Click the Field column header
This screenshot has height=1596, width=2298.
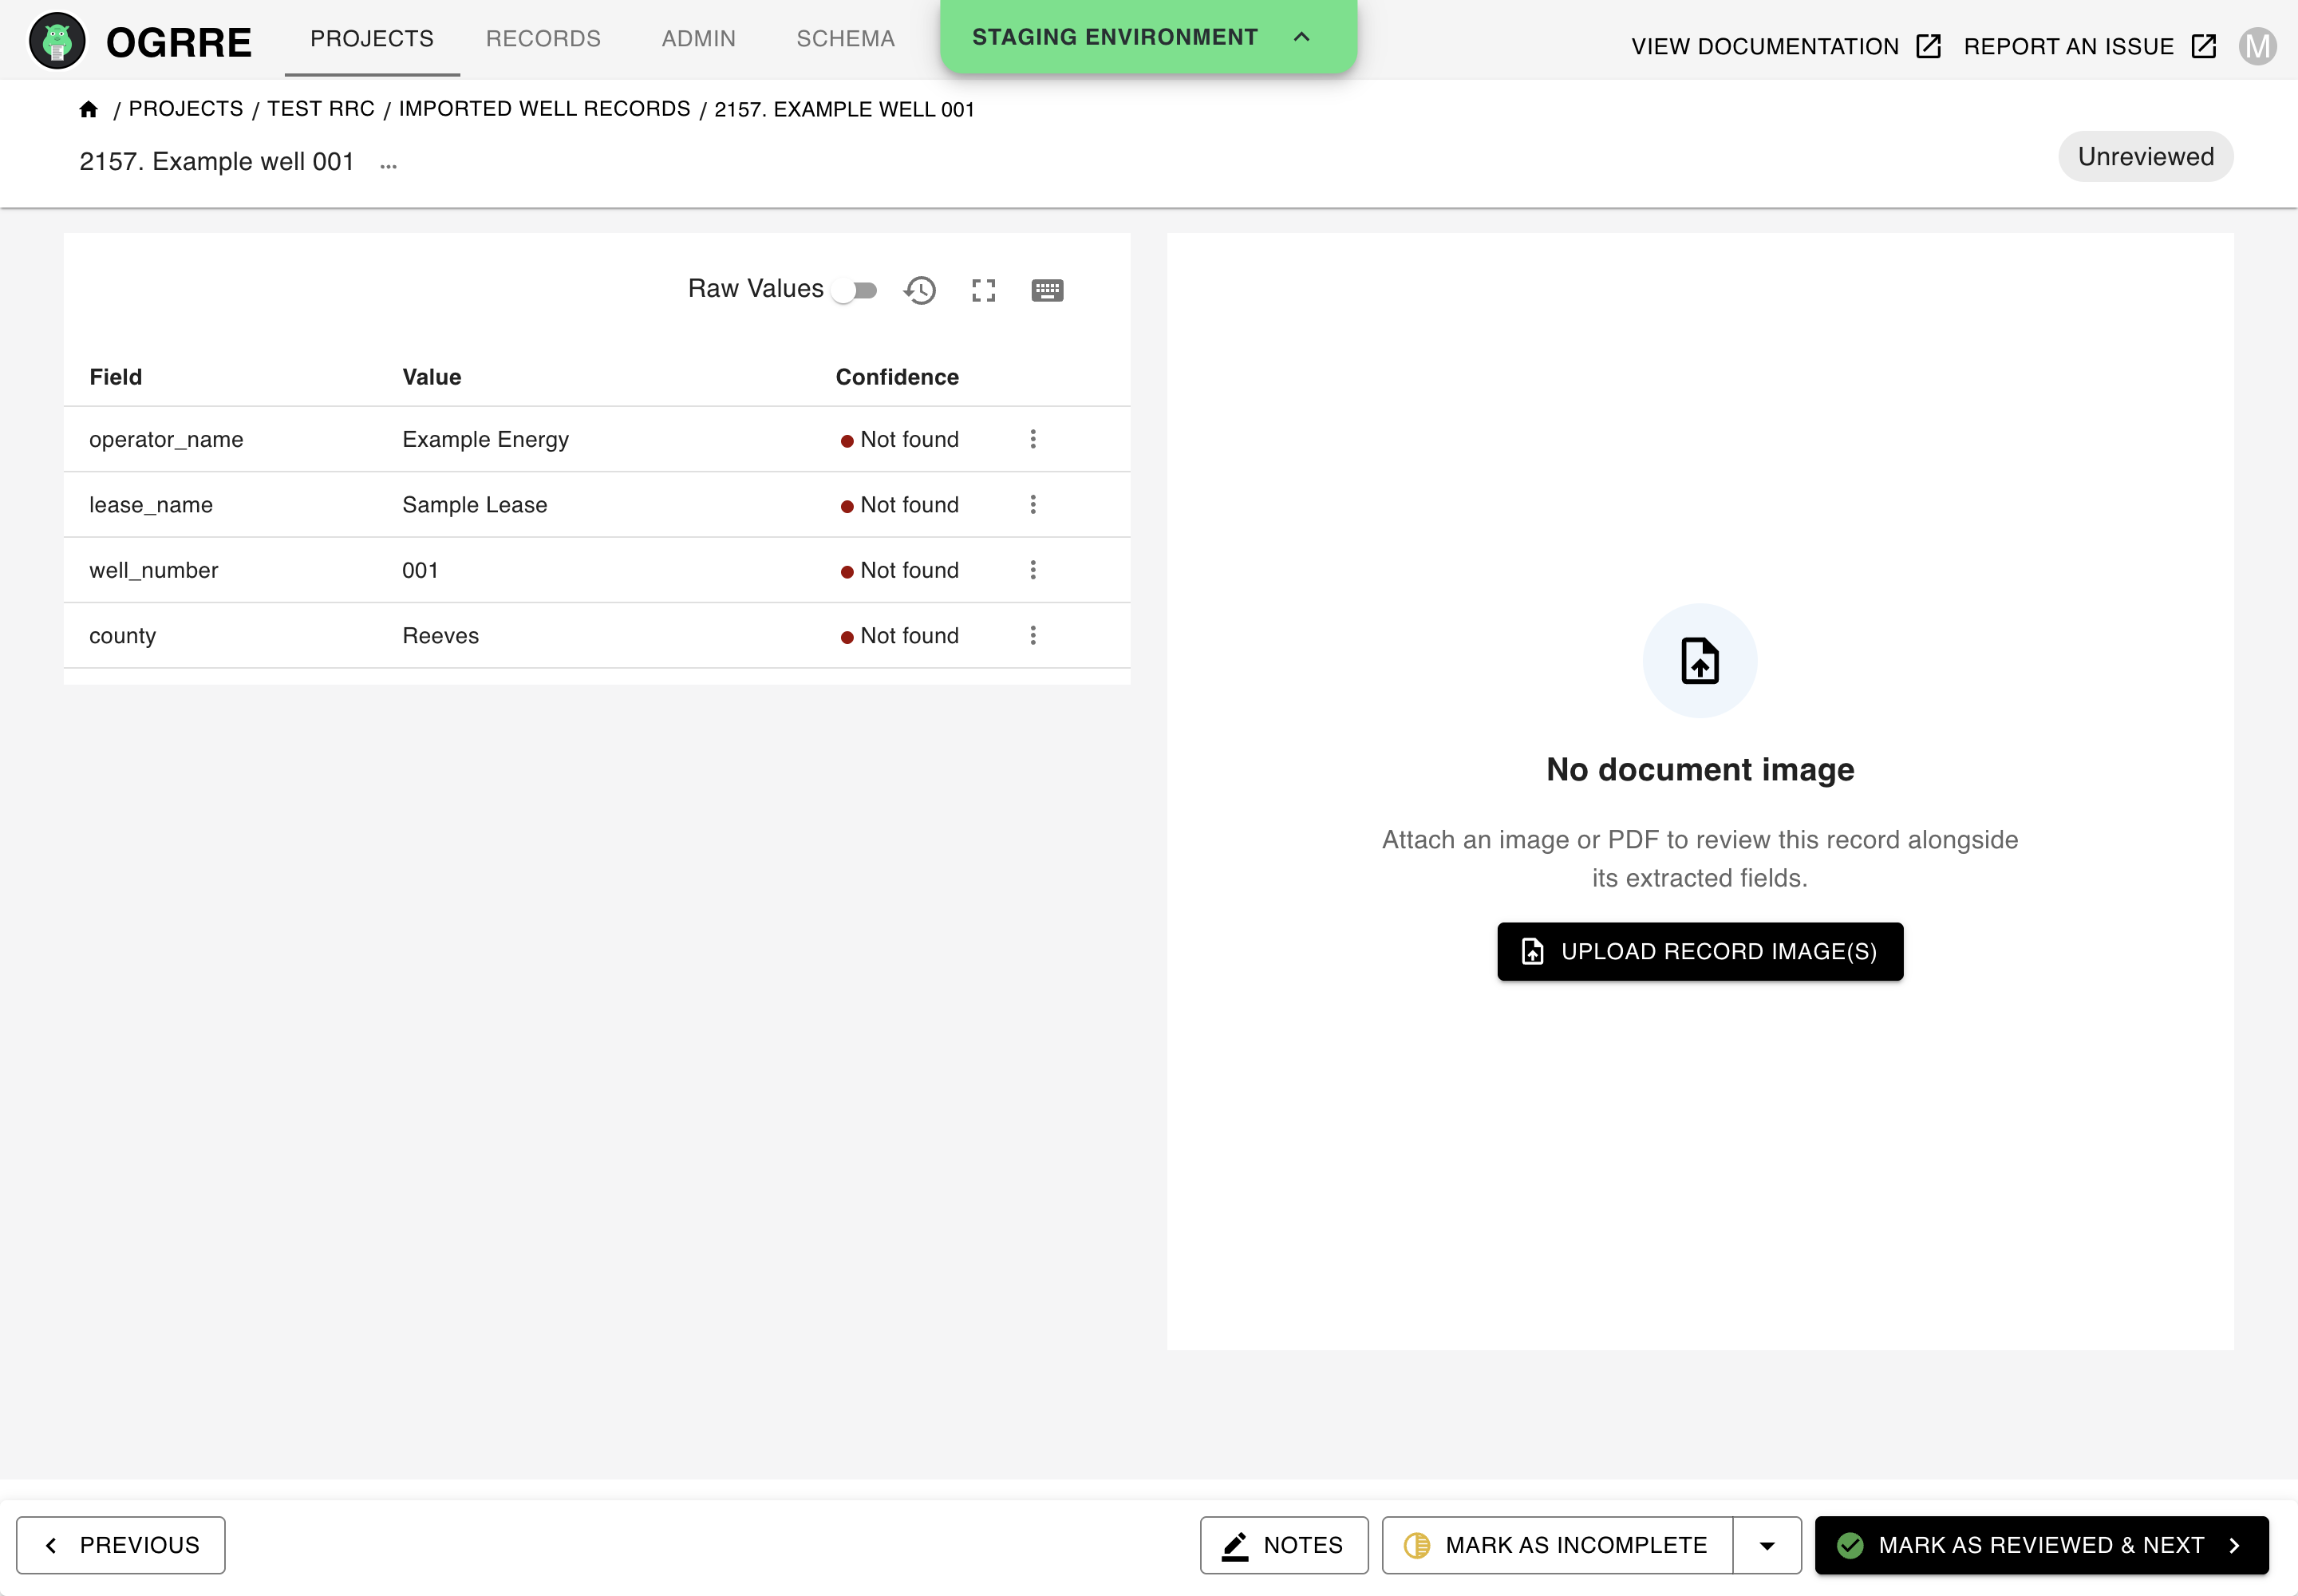(116, 377)
